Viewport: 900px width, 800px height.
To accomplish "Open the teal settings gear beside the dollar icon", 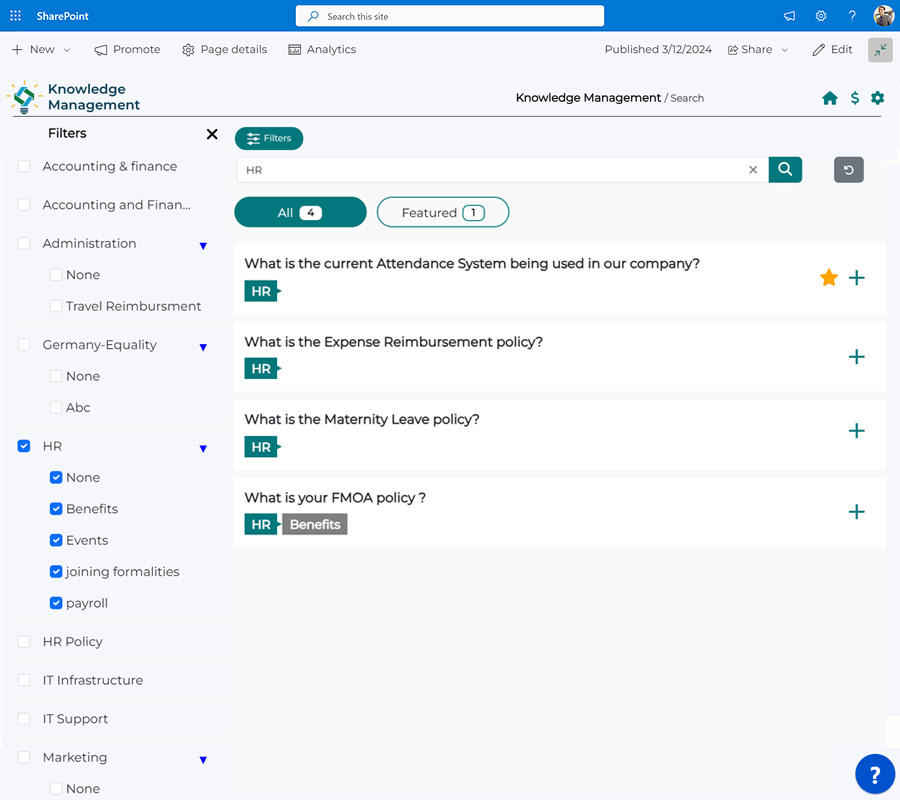I will [x=878, y=97].
